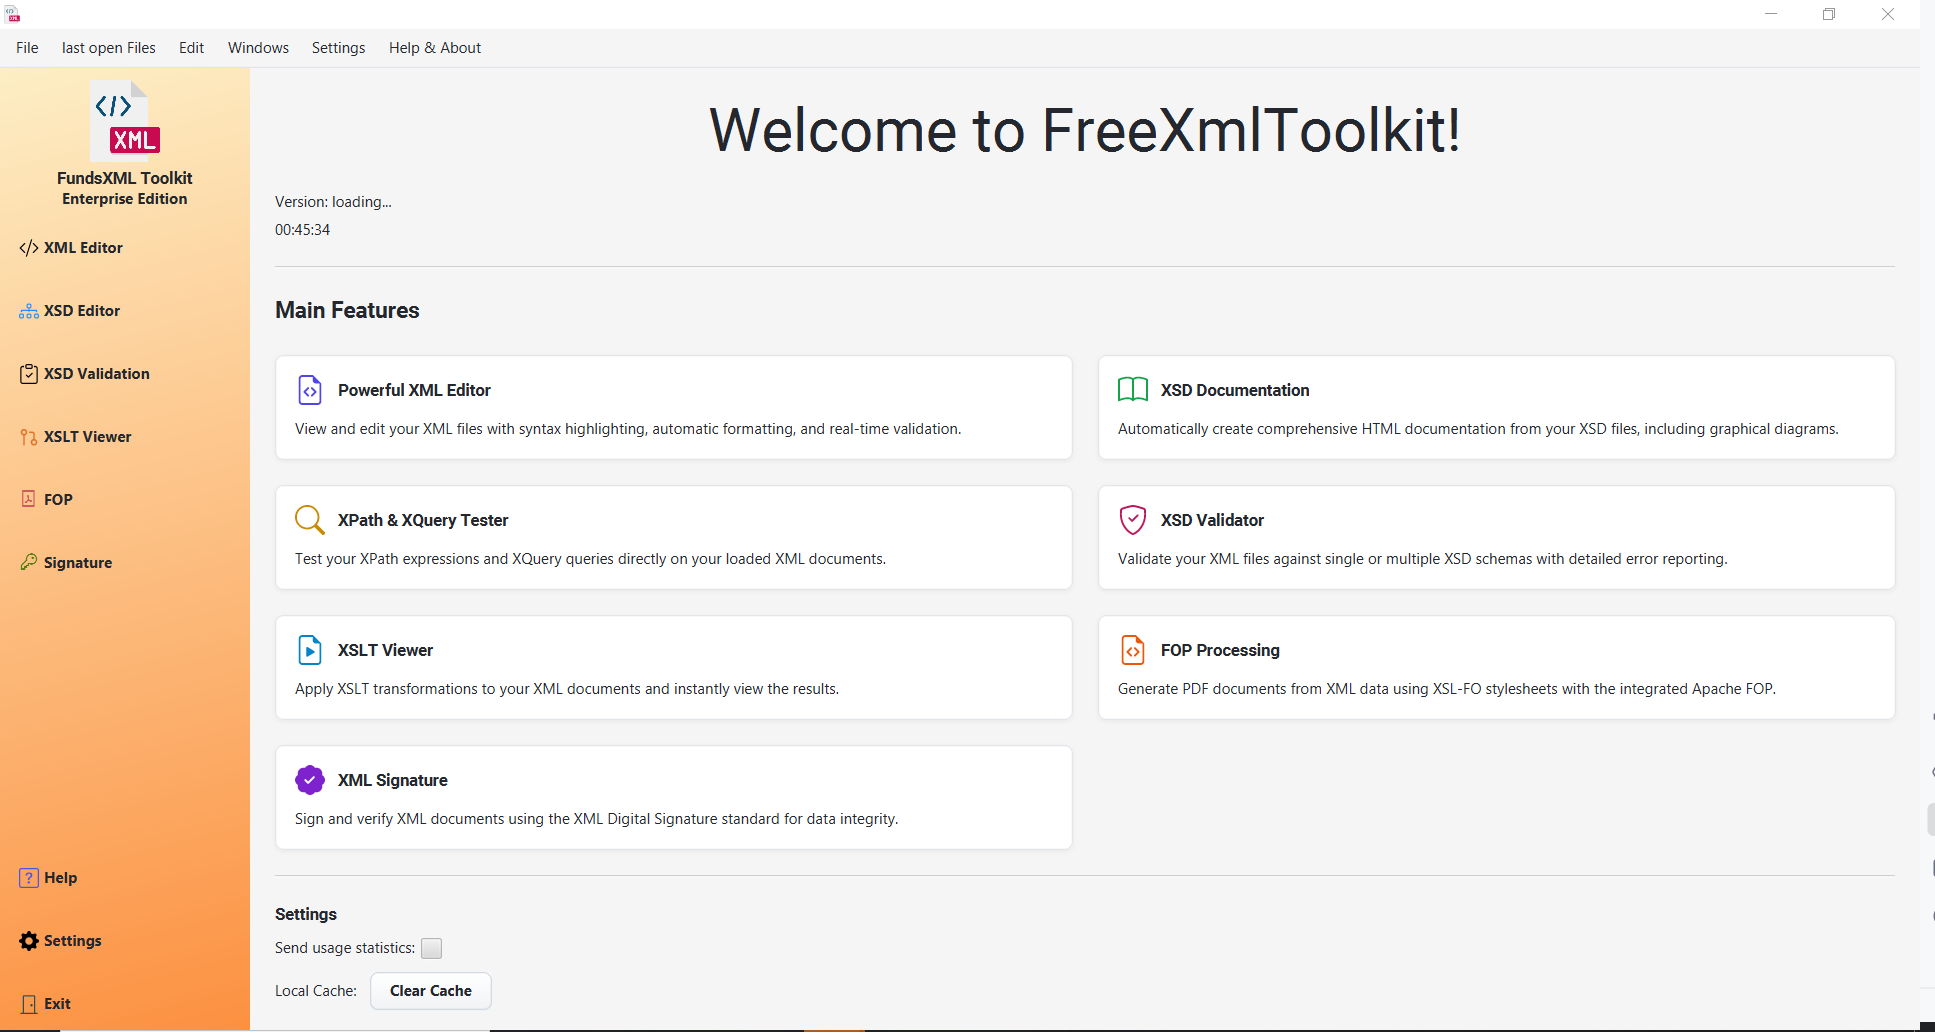Click the Settings gear icon in sidebar
The image size is (1935, 1032).
pos(29,941)
